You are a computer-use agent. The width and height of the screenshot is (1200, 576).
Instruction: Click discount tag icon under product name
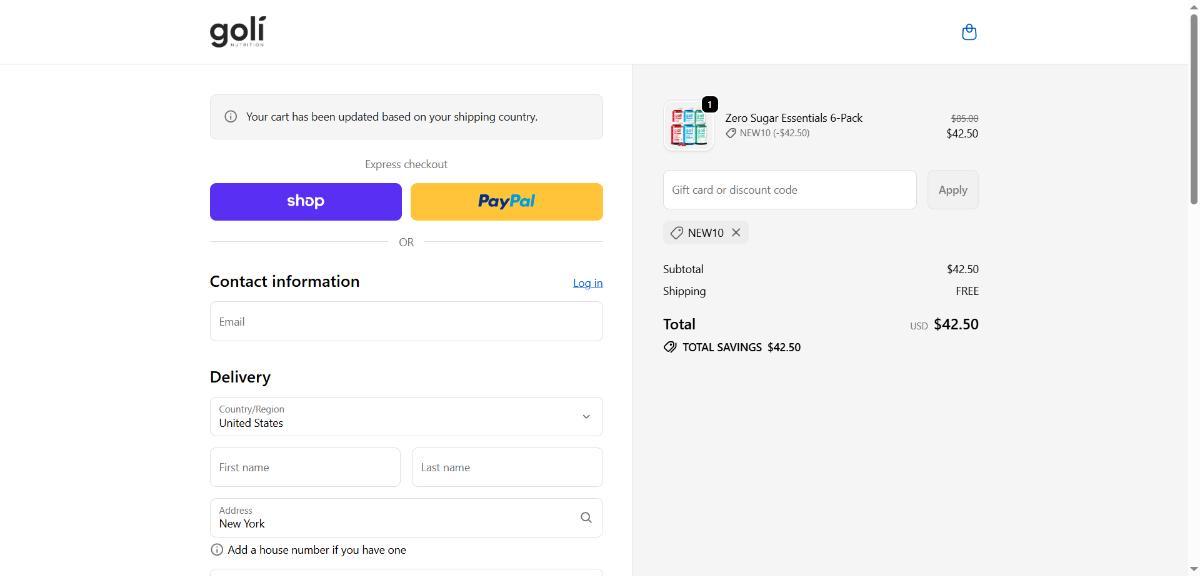731,133
